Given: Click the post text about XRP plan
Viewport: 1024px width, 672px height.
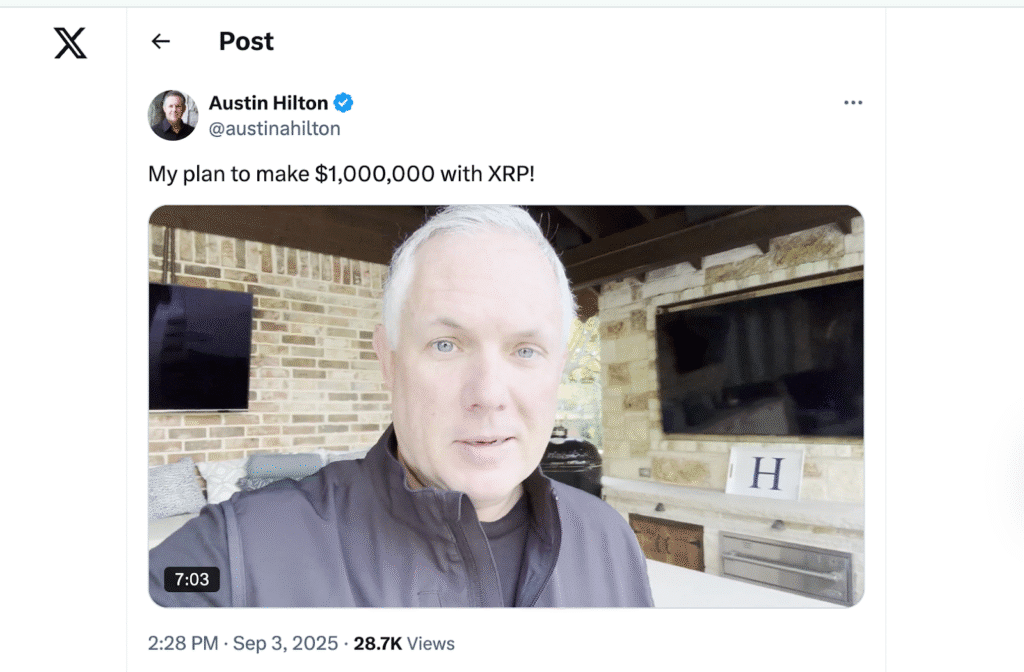Looking at the screenshot, I should pyautogui.click(x=341, y=174).
